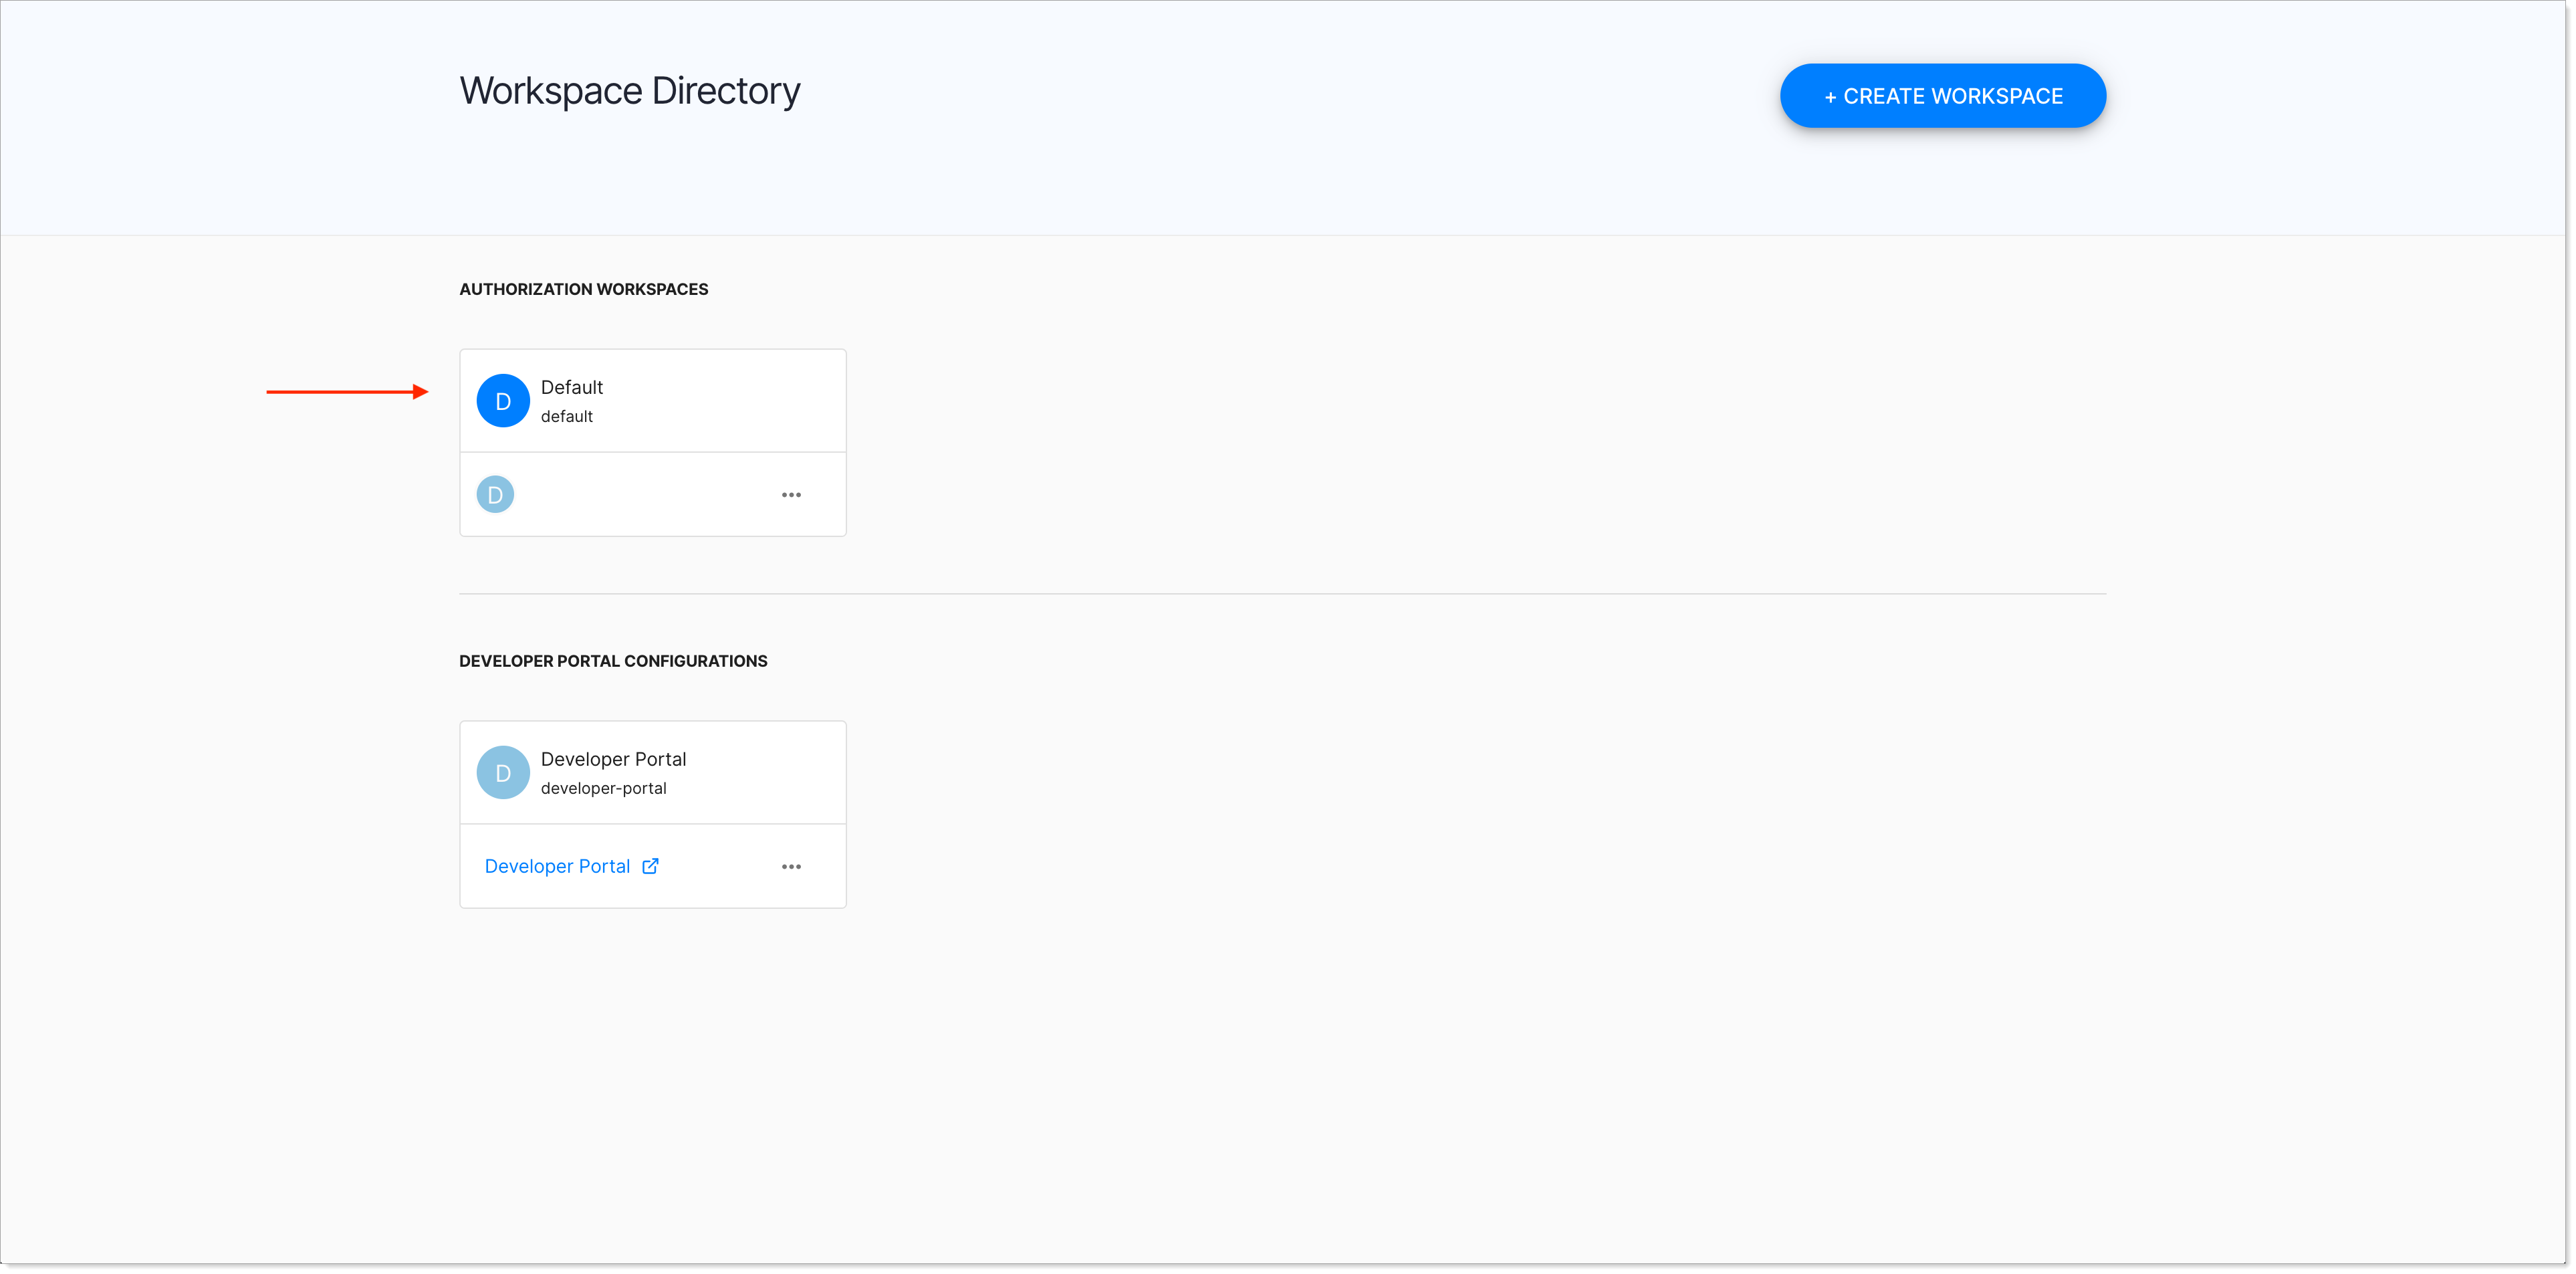
Task: Click the 'Default' workspace name
Action: [x=572, y=387]
